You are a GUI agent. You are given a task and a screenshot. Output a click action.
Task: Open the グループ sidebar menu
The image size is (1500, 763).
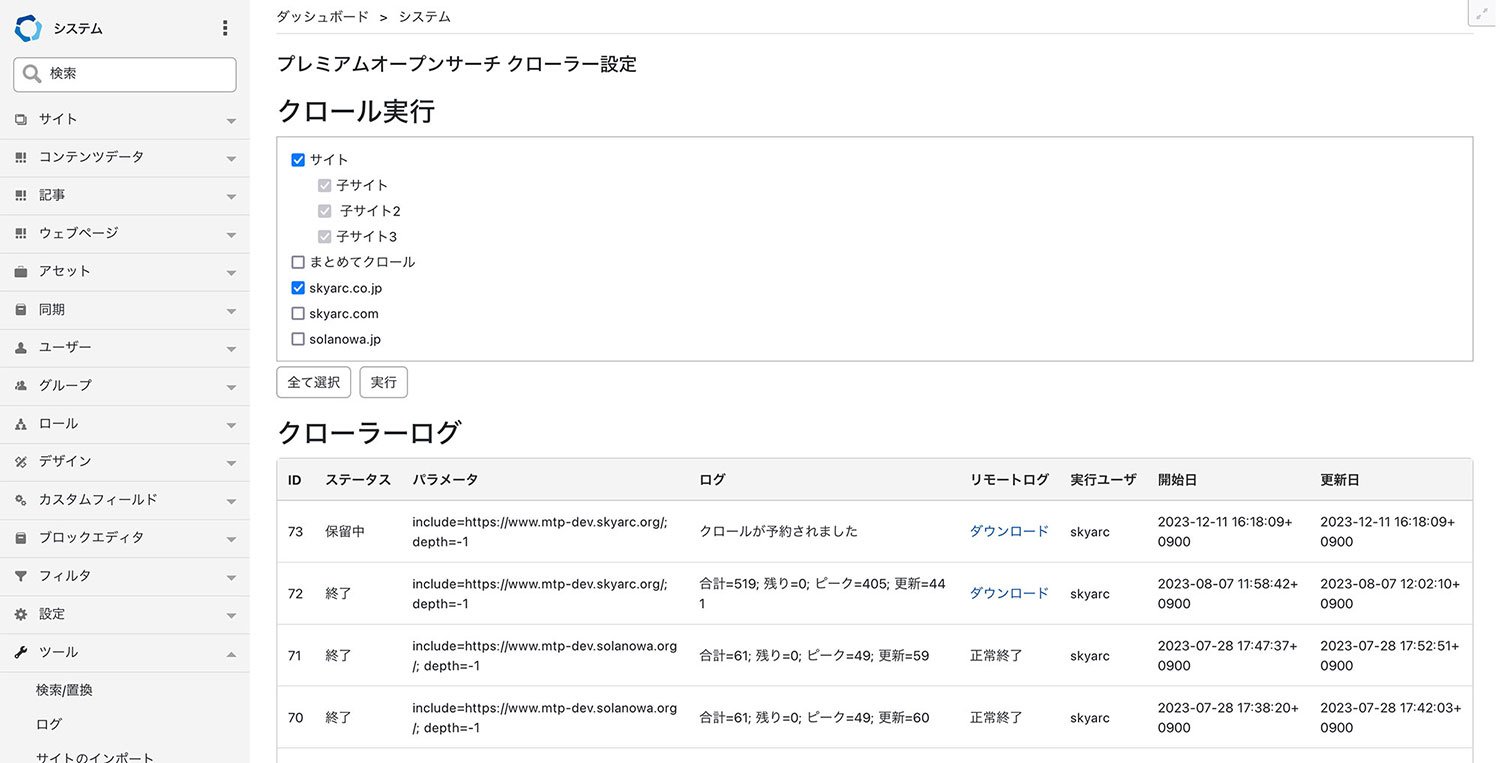125,385
